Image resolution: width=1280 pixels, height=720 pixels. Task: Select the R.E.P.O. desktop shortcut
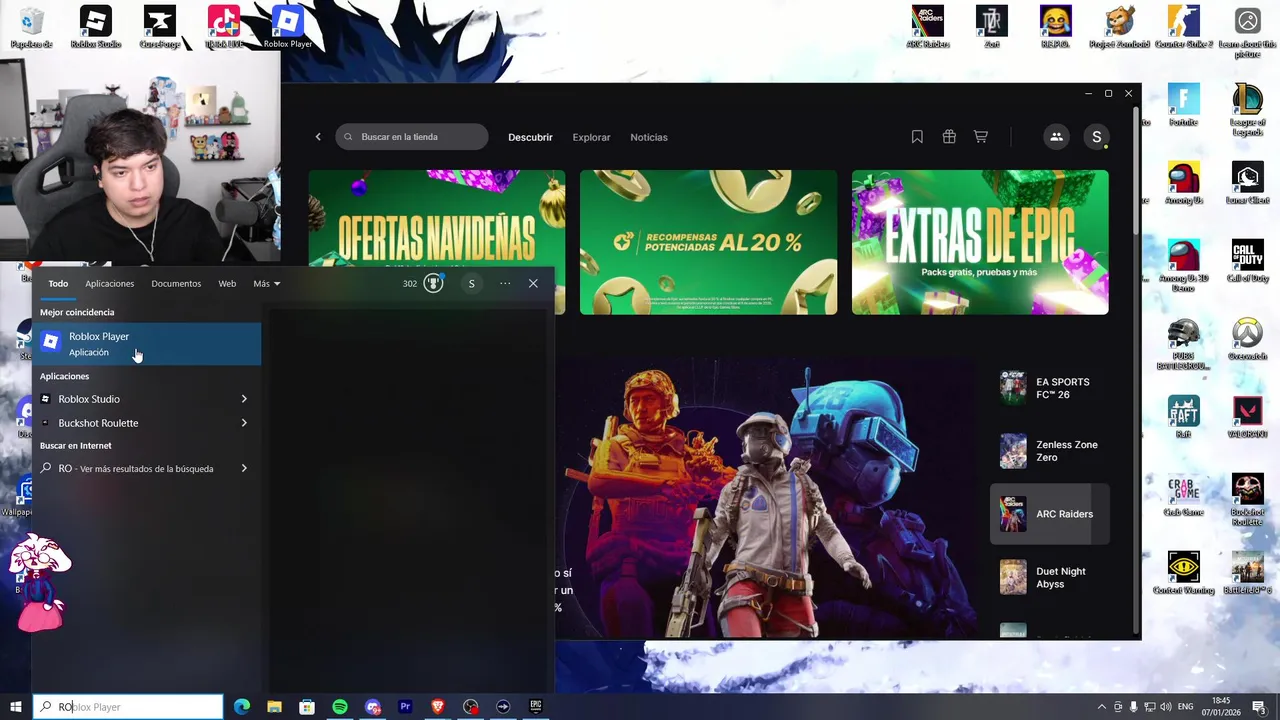point(1055,27)
